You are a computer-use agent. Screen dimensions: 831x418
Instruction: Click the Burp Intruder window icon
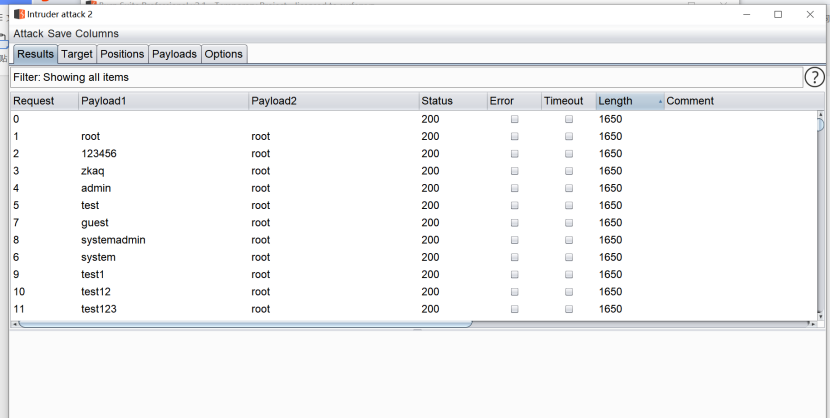tap(19, 14)
